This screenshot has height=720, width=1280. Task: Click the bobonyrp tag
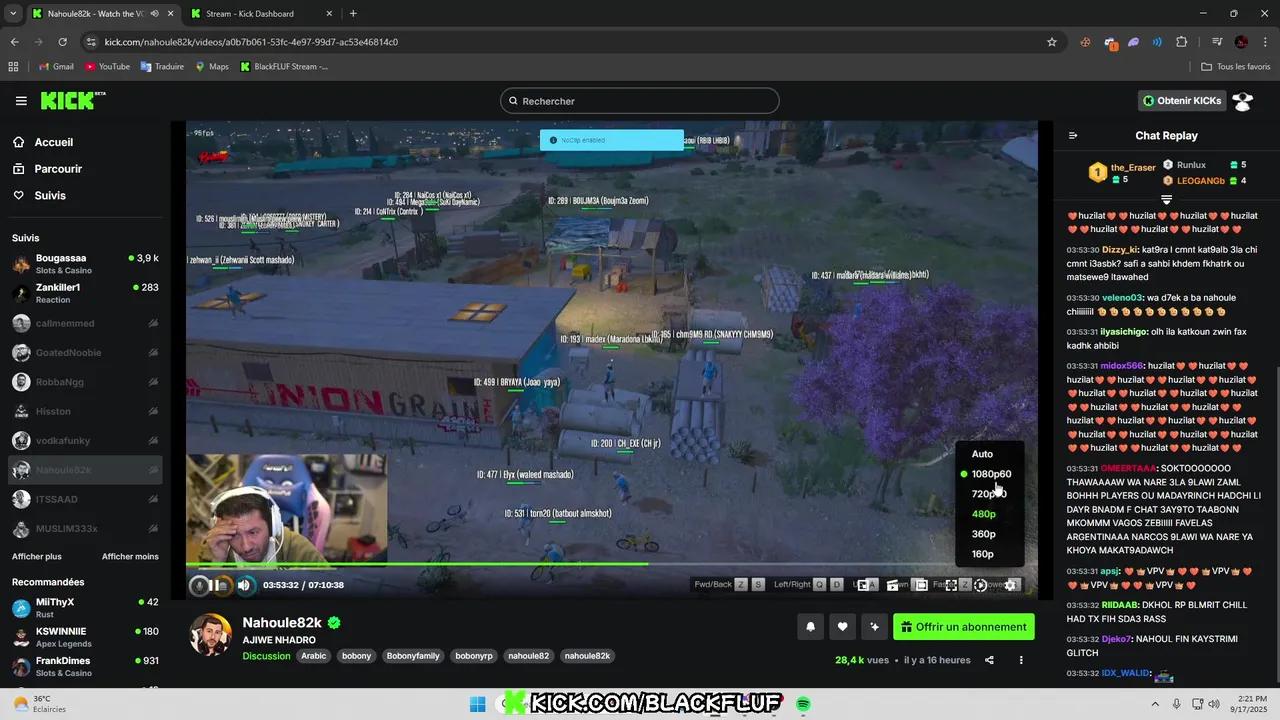(474, 656)
